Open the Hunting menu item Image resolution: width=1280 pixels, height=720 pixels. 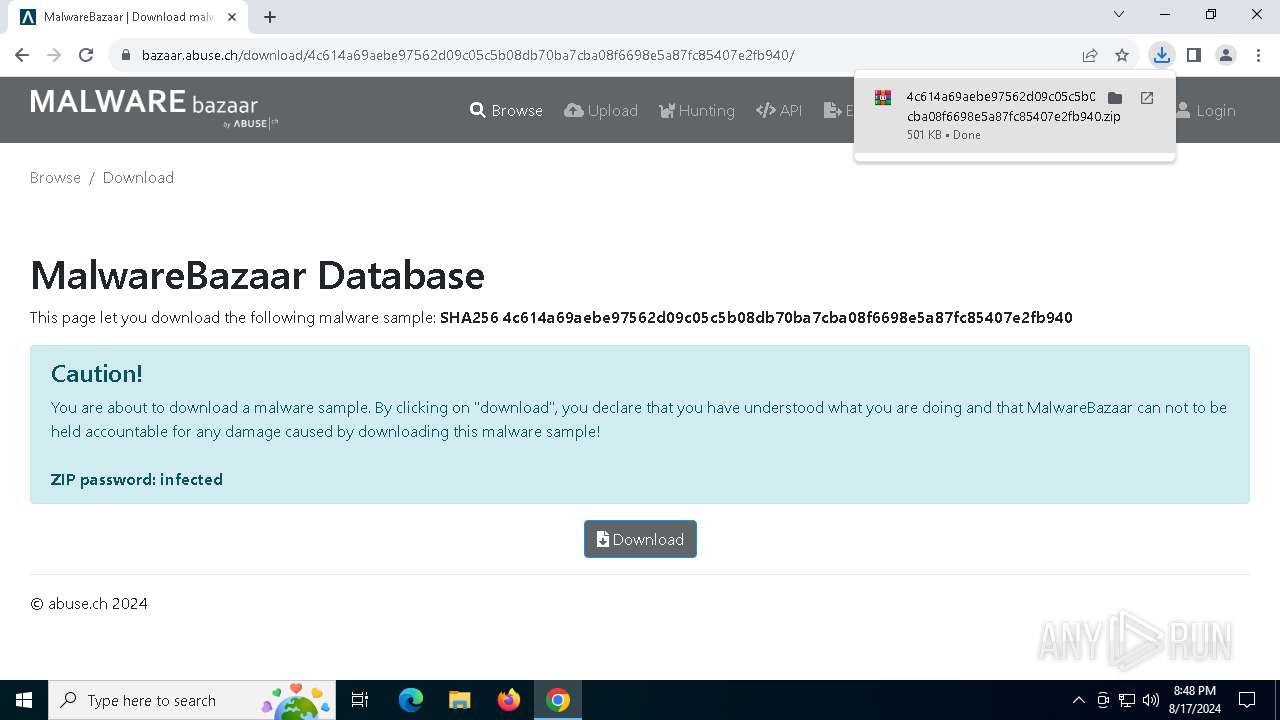pos(697,111)
